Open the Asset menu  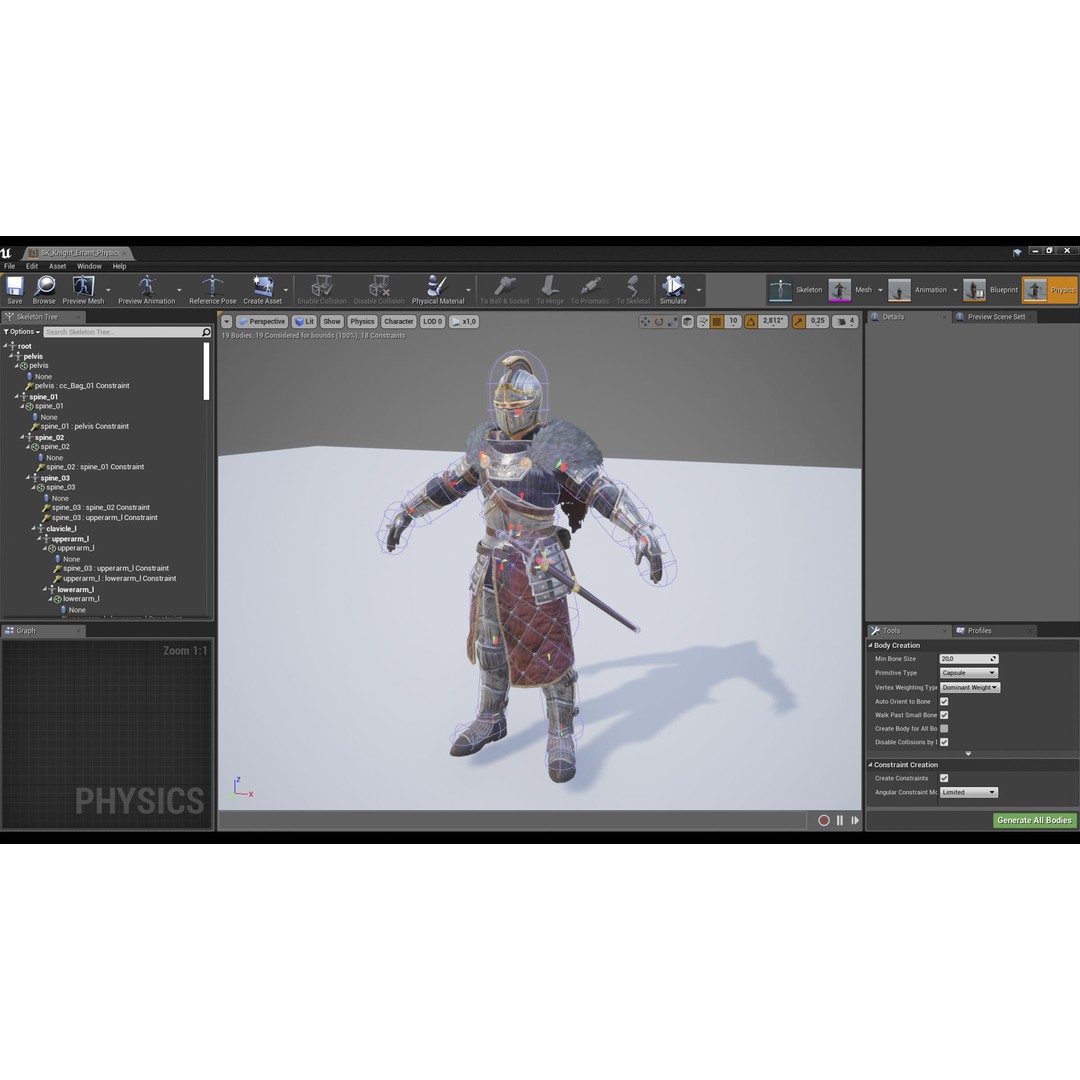(58, 266)
